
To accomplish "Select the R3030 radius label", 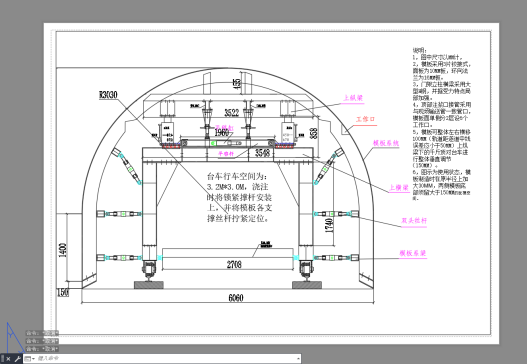I will point(108,95).
